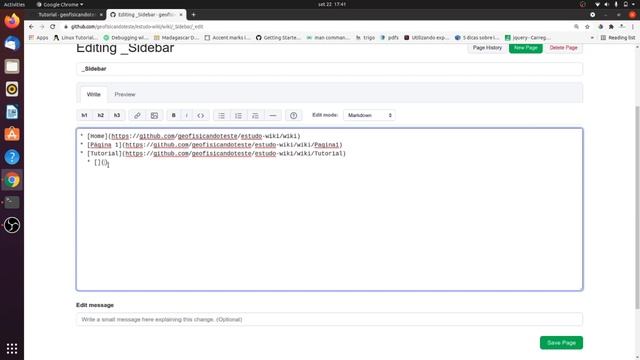Insert an h1 heading
640x360 pixels.
84,116
